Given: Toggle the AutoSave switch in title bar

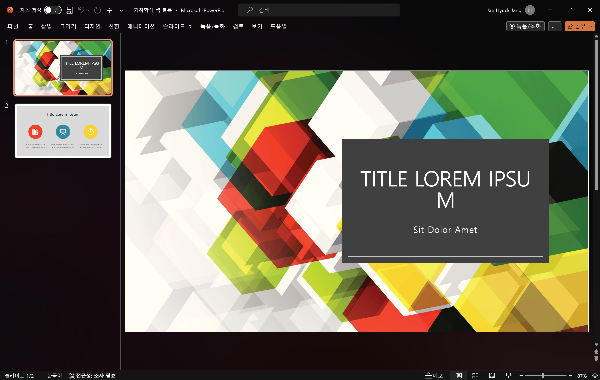Looking at the screenshot, I should click(52, 10).
